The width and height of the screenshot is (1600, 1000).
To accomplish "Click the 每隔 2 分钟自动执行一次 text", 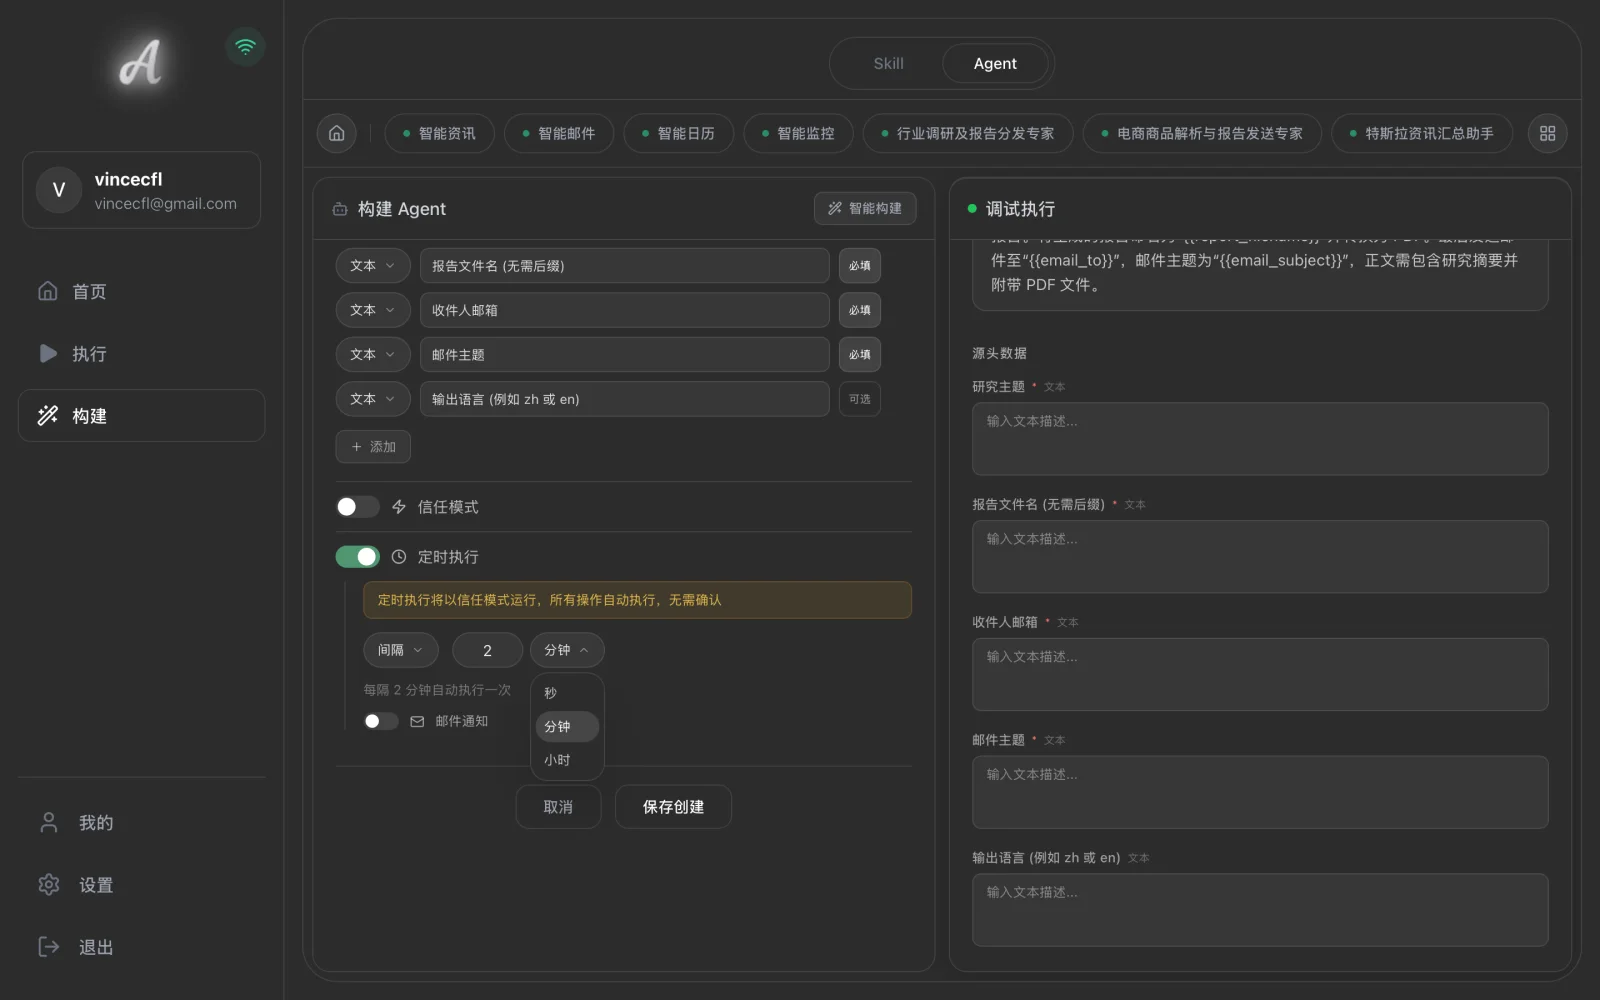I will pyautogui.click(x=437, y=690).
